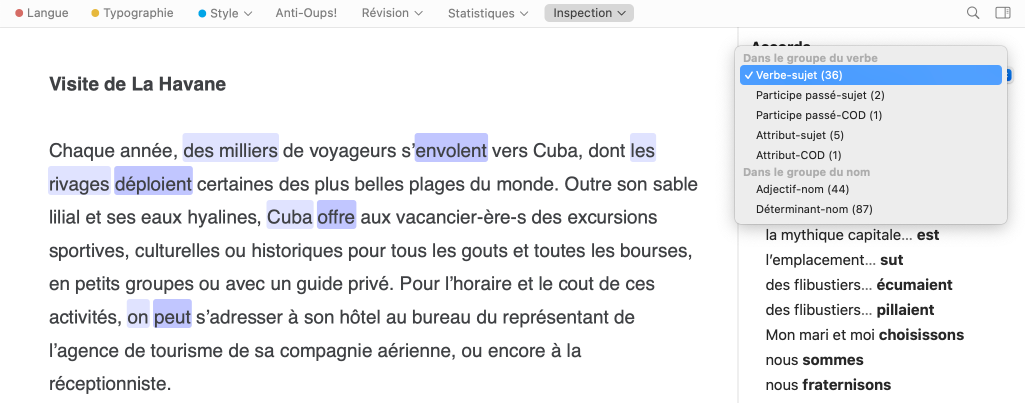Select the "nous fraternisons" result line
This screenshot has height=403, width=1025.
[x=827, y=384]
